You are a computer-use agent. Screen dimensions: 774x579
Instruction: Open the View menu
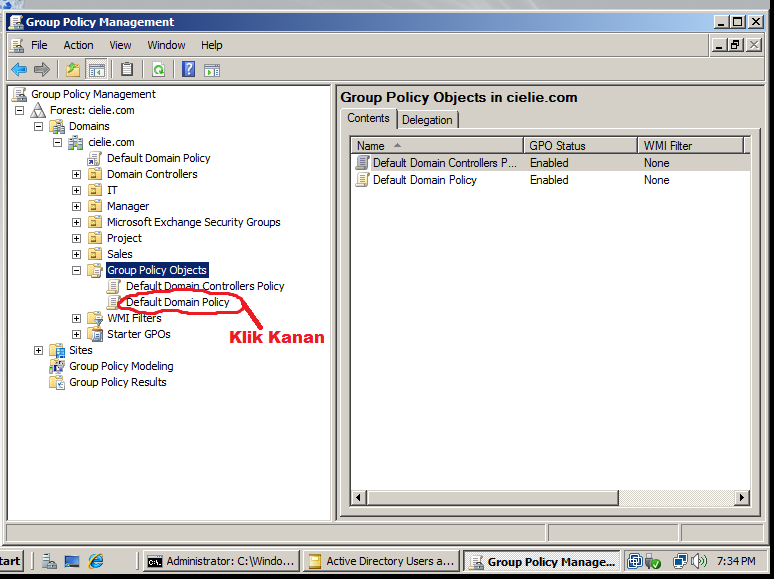pos(120,45)
